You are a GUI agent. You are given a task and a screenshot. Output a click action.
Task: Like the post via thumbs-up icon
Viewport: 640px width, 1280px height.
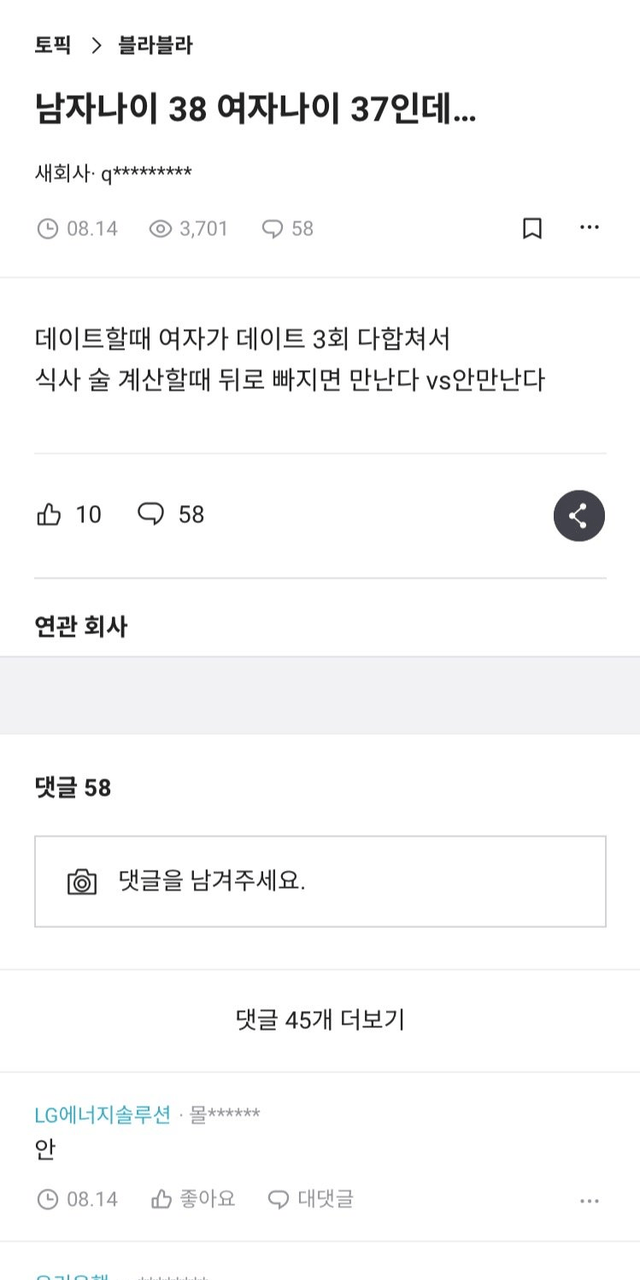[x=49, y=515]
